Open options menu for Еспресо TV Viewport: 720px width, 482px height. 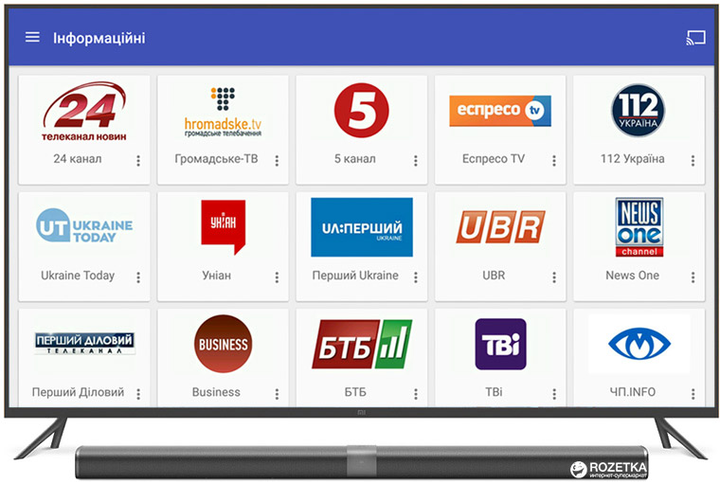(x=554, y=160)
